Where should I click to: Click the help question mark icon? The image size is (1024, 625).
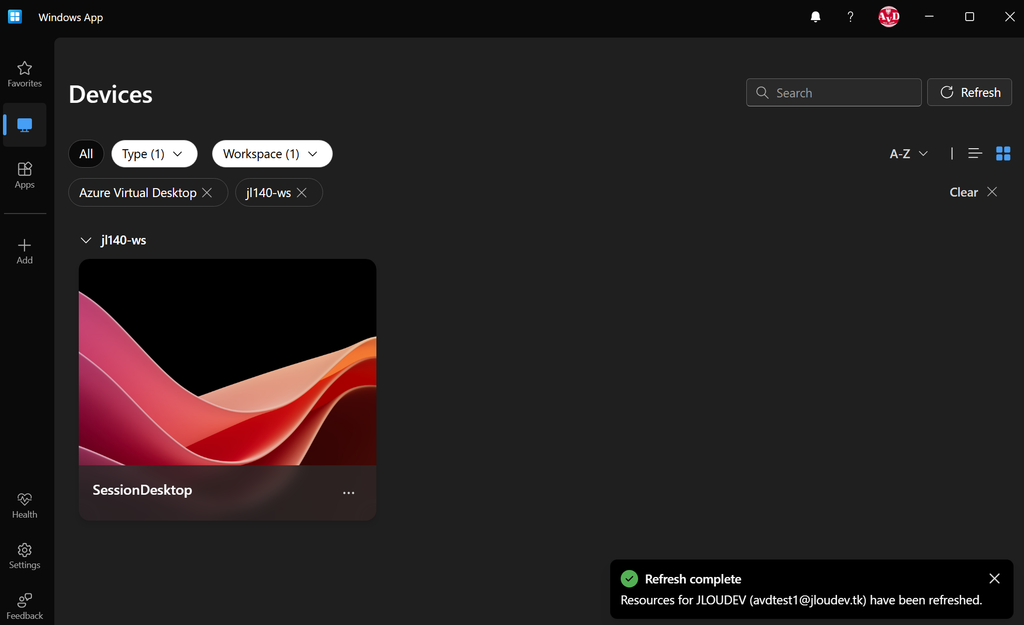(850, 17)
